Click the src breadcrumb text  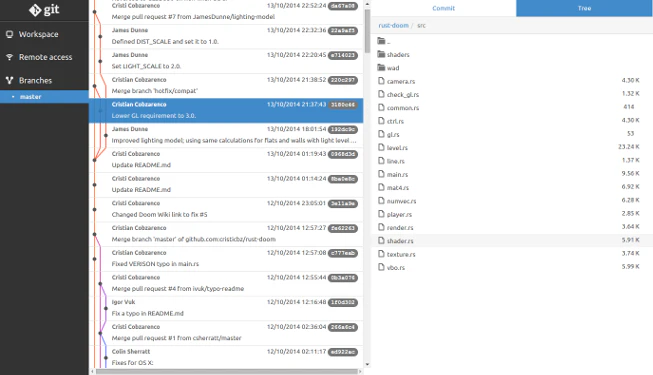coord(421,25)
